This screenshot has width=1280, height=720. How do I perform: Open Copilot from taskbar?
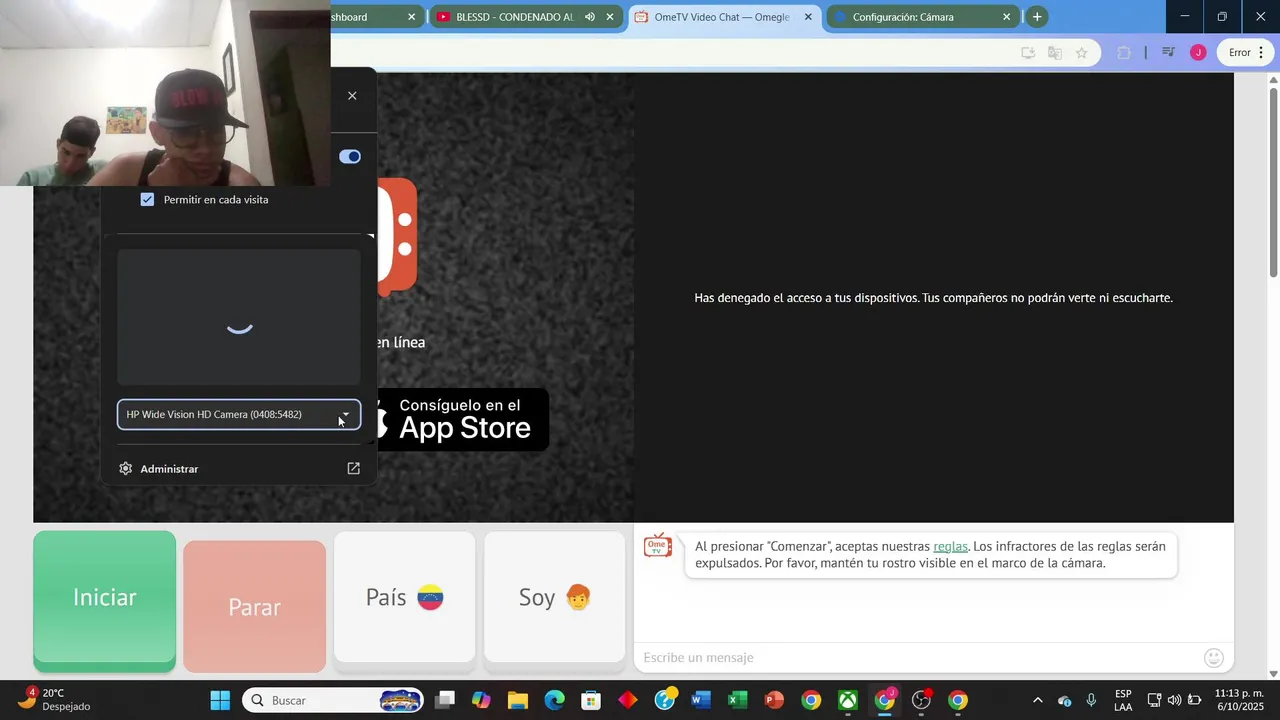481,700
